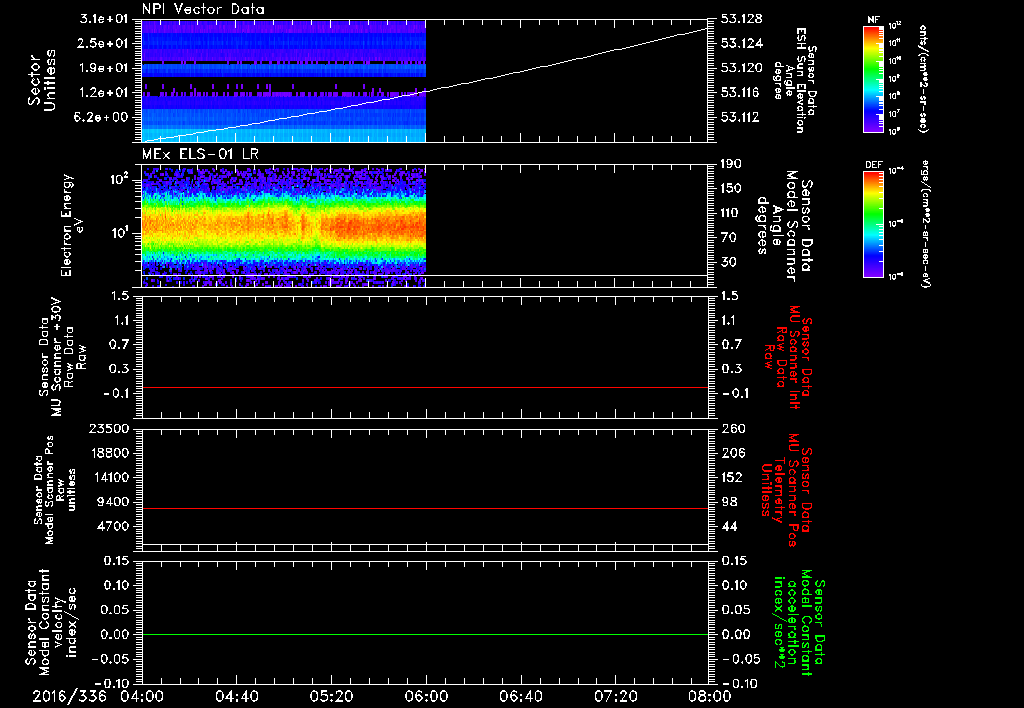
Task: Click the 206 telemetry tick label
Action: pos(731,453)
